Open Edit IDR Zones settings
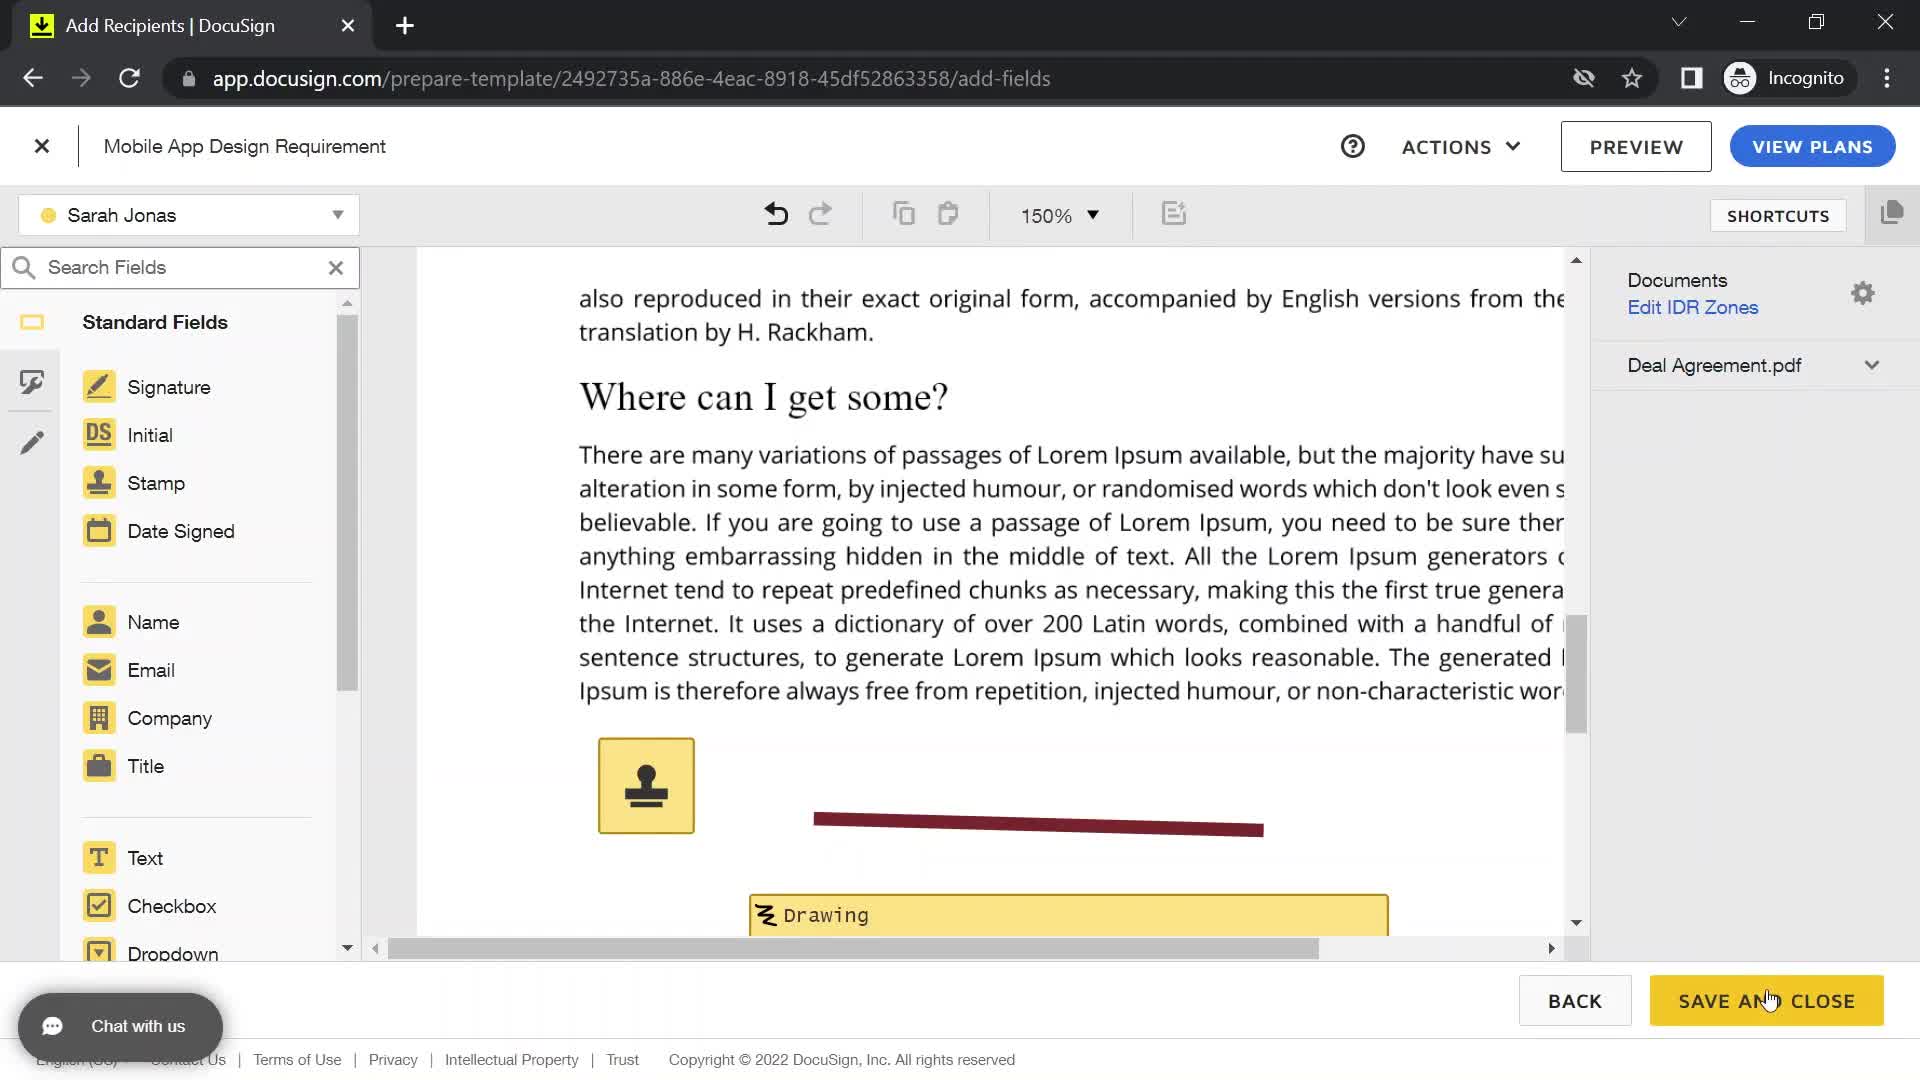This screenshot has width=1920, height=1080. 1692,307
